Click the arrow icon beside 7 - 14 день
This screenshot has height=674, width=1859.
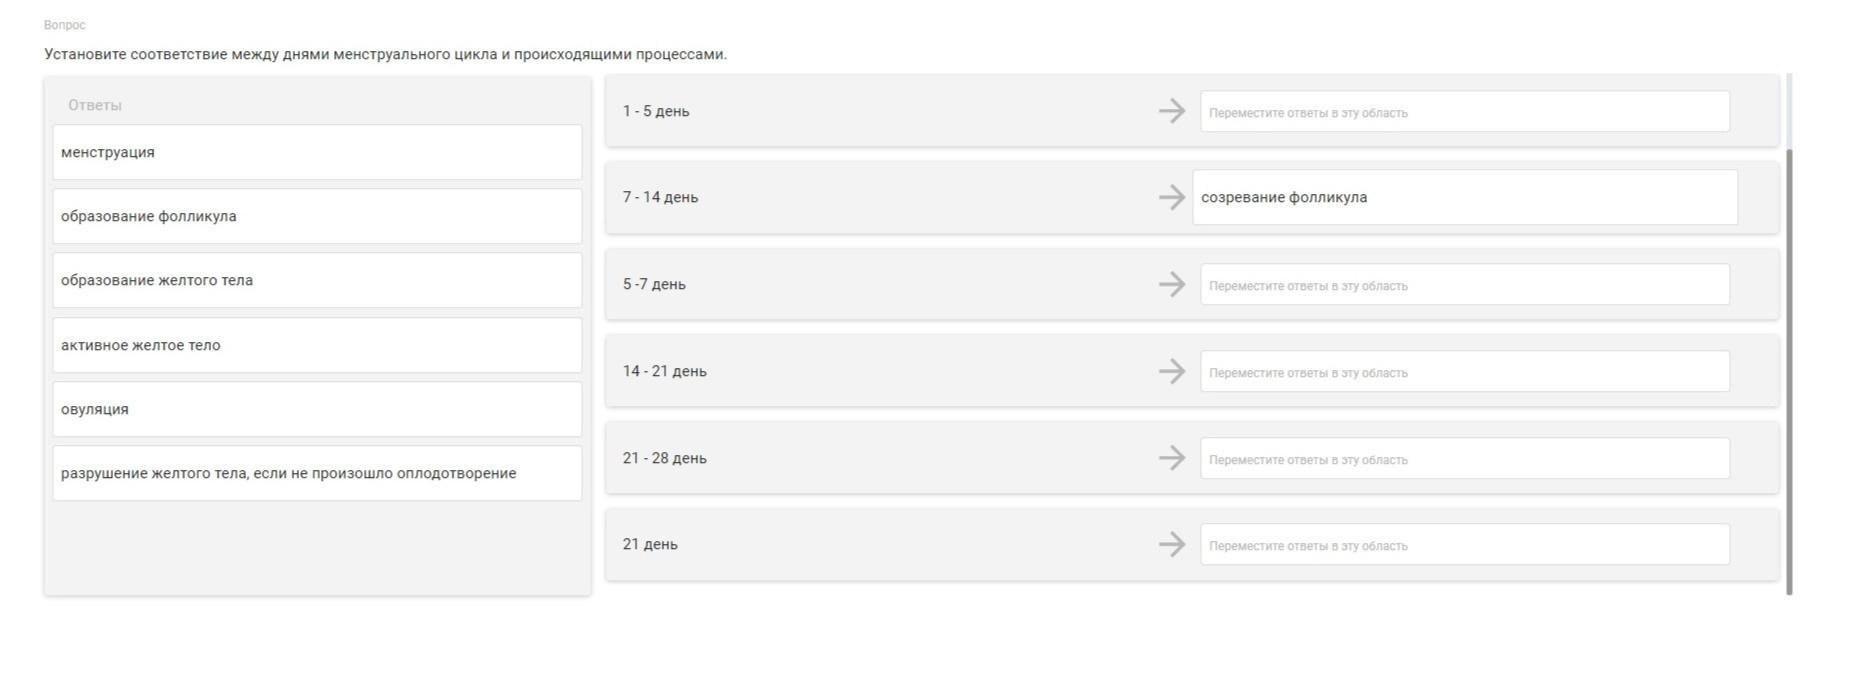[1172, 197]
